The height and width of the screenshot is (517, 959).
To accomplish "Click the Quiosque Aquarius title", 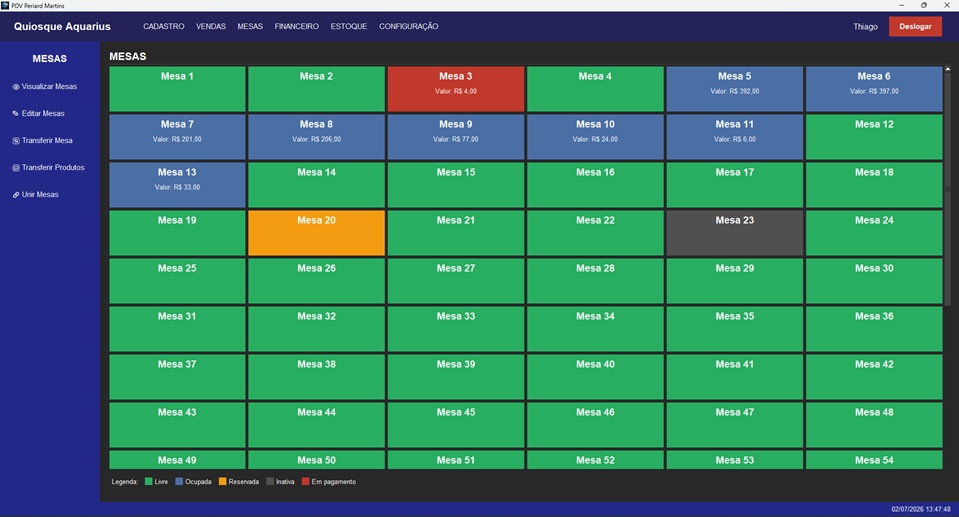I will pyautogui.click(x=62, y=26).
